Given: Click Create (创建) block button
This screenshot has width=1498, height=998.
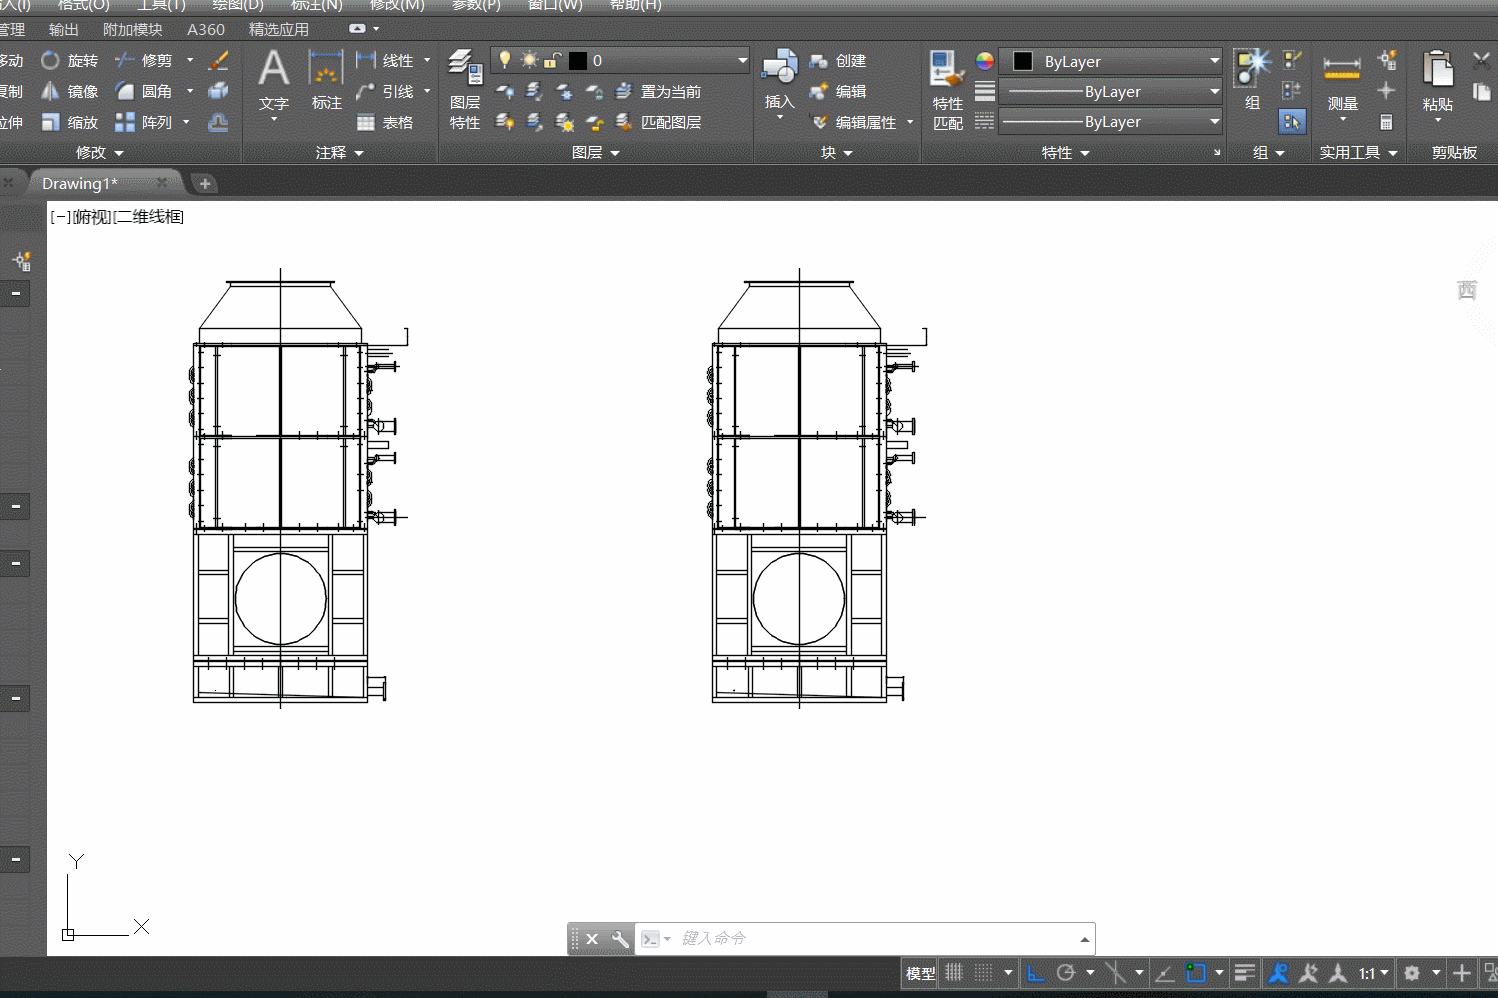Looking at the screenshot, I should click(838, 61).
